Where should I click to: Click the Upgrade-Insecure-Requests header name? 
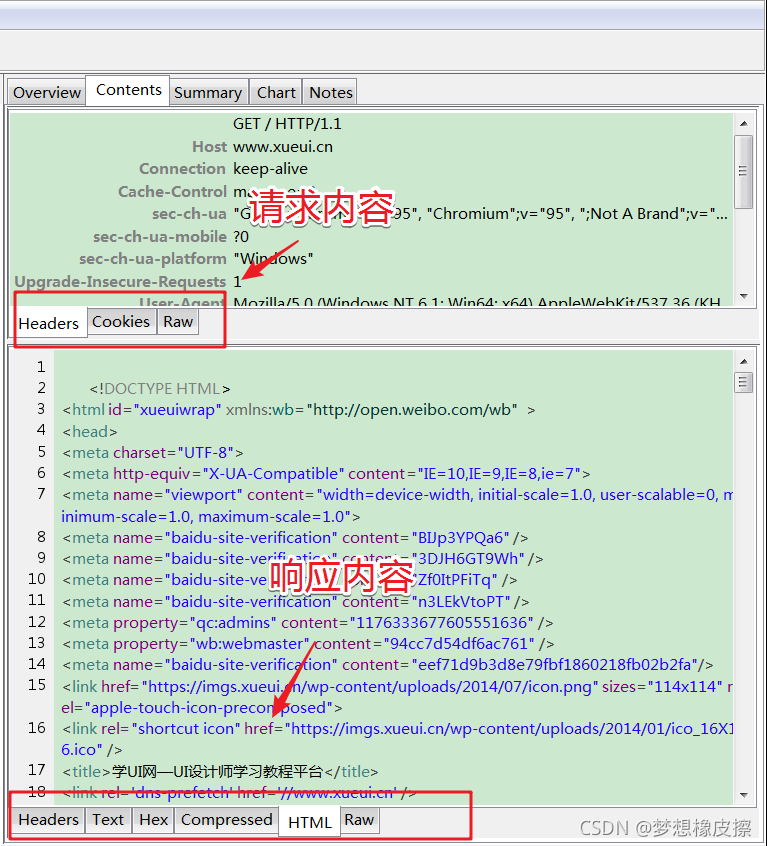coord(120,282)
